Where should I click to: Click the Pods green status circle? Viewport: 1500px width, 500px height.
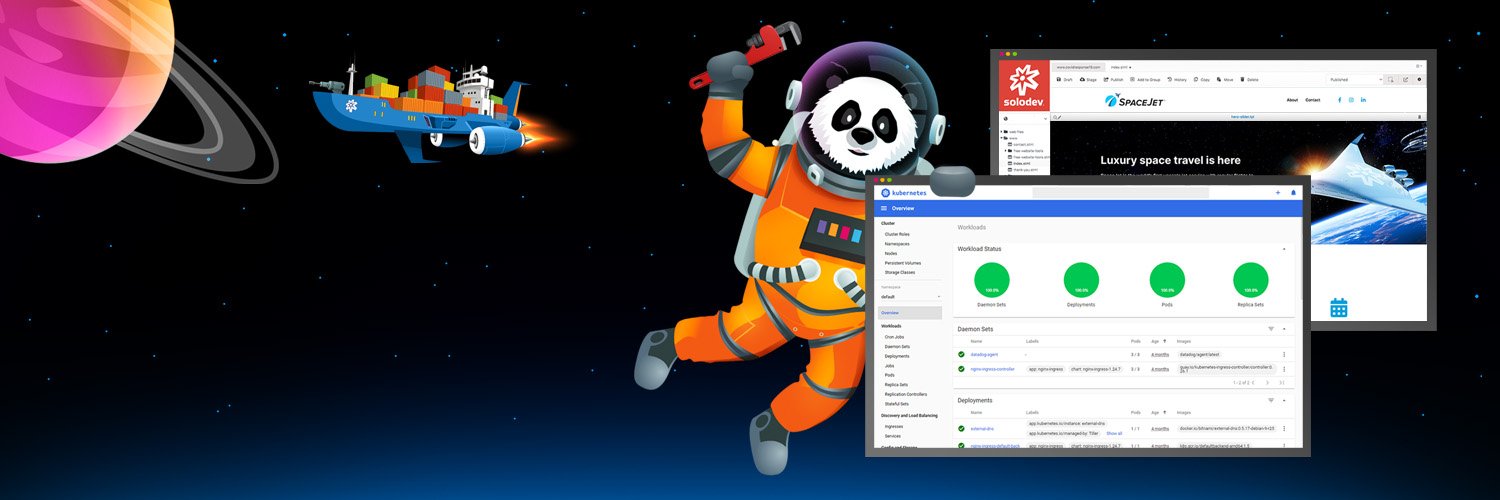click(1167, 279)
